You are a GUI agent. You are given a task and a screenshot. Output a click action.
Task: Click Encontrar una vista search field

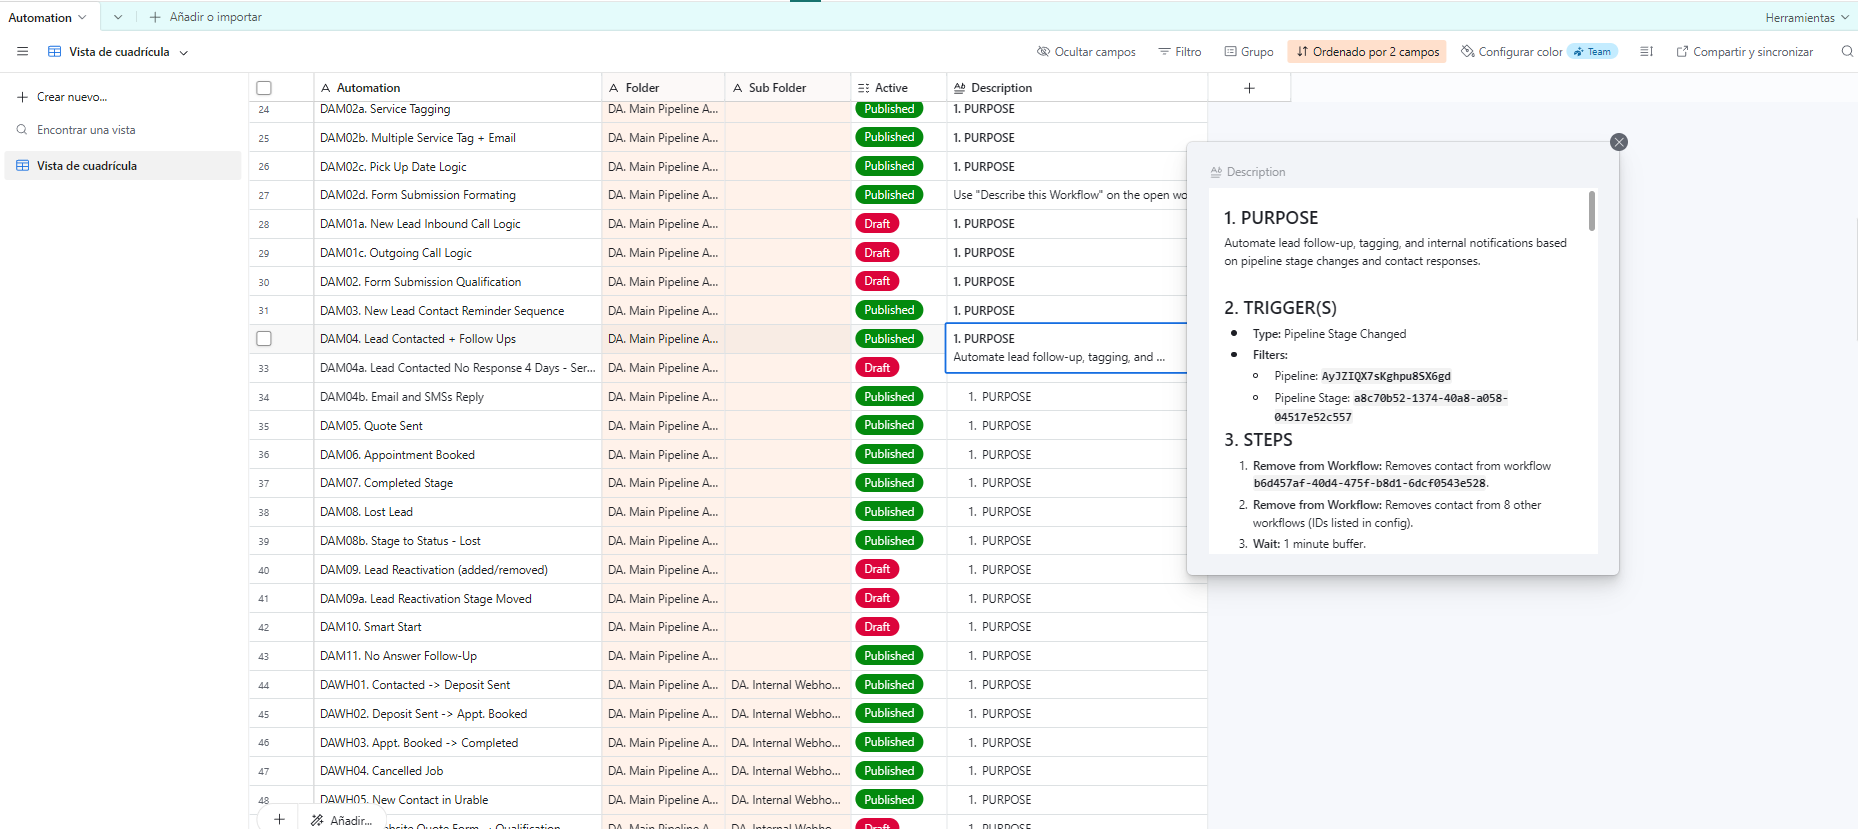(x=123, y=130)
